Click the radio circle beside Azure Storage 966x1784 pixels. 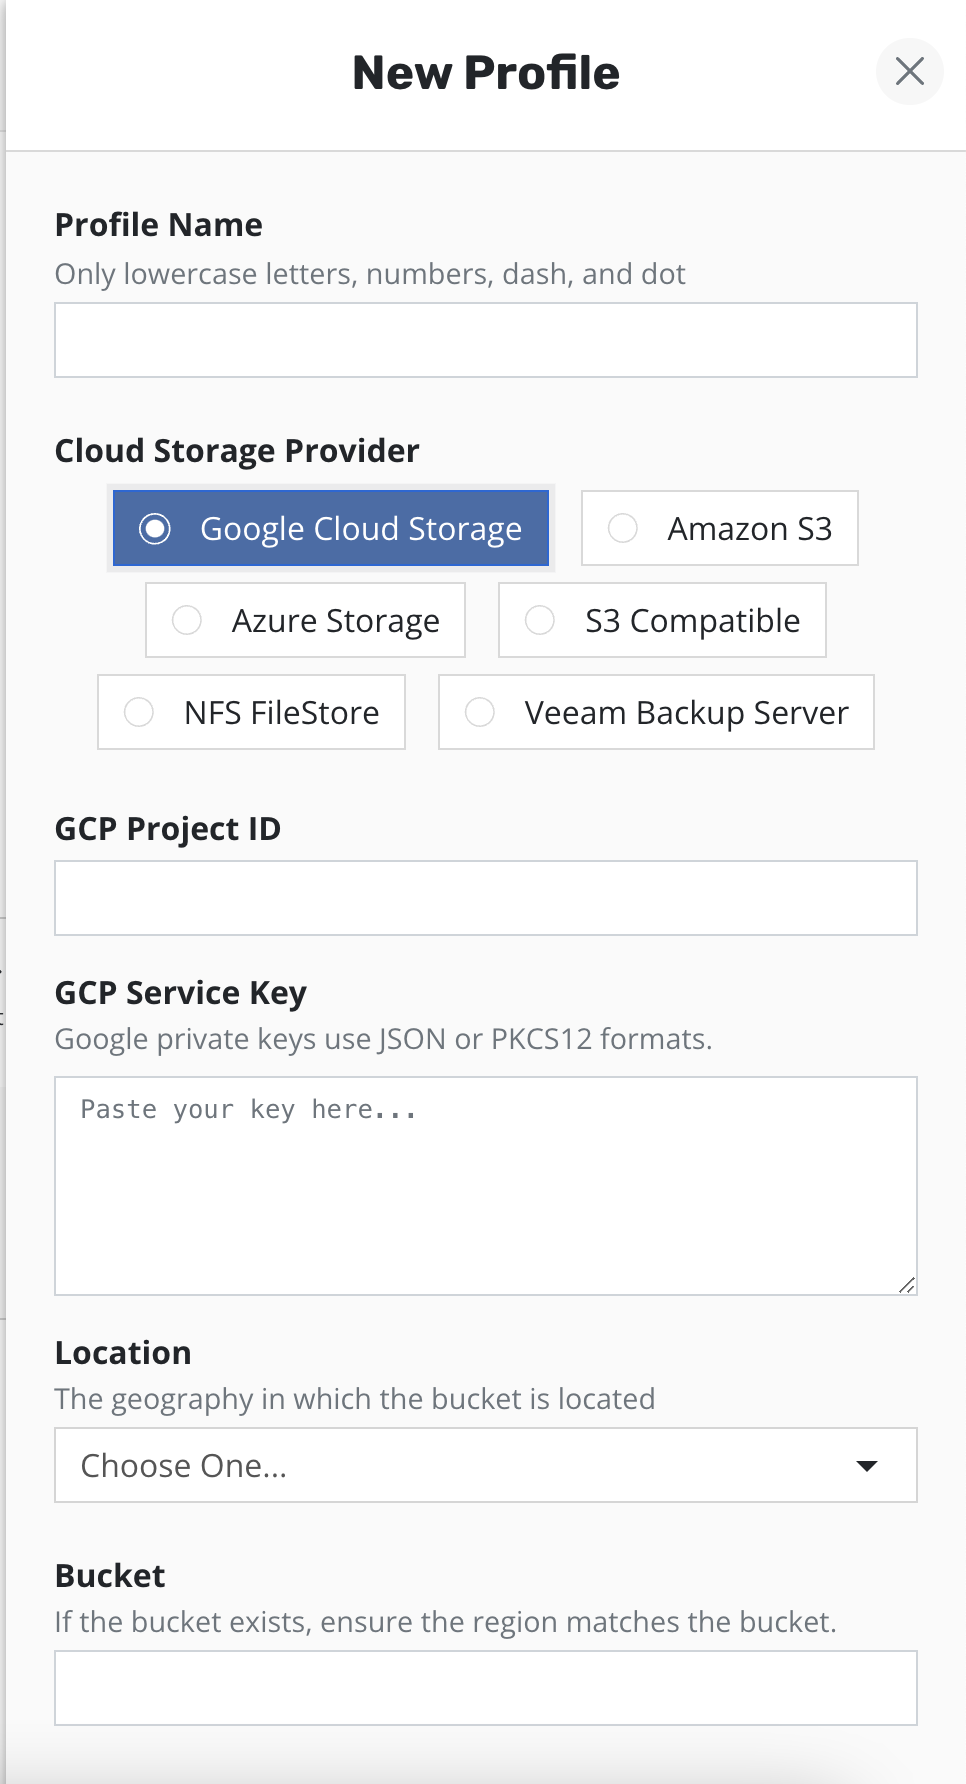[187, 620]
